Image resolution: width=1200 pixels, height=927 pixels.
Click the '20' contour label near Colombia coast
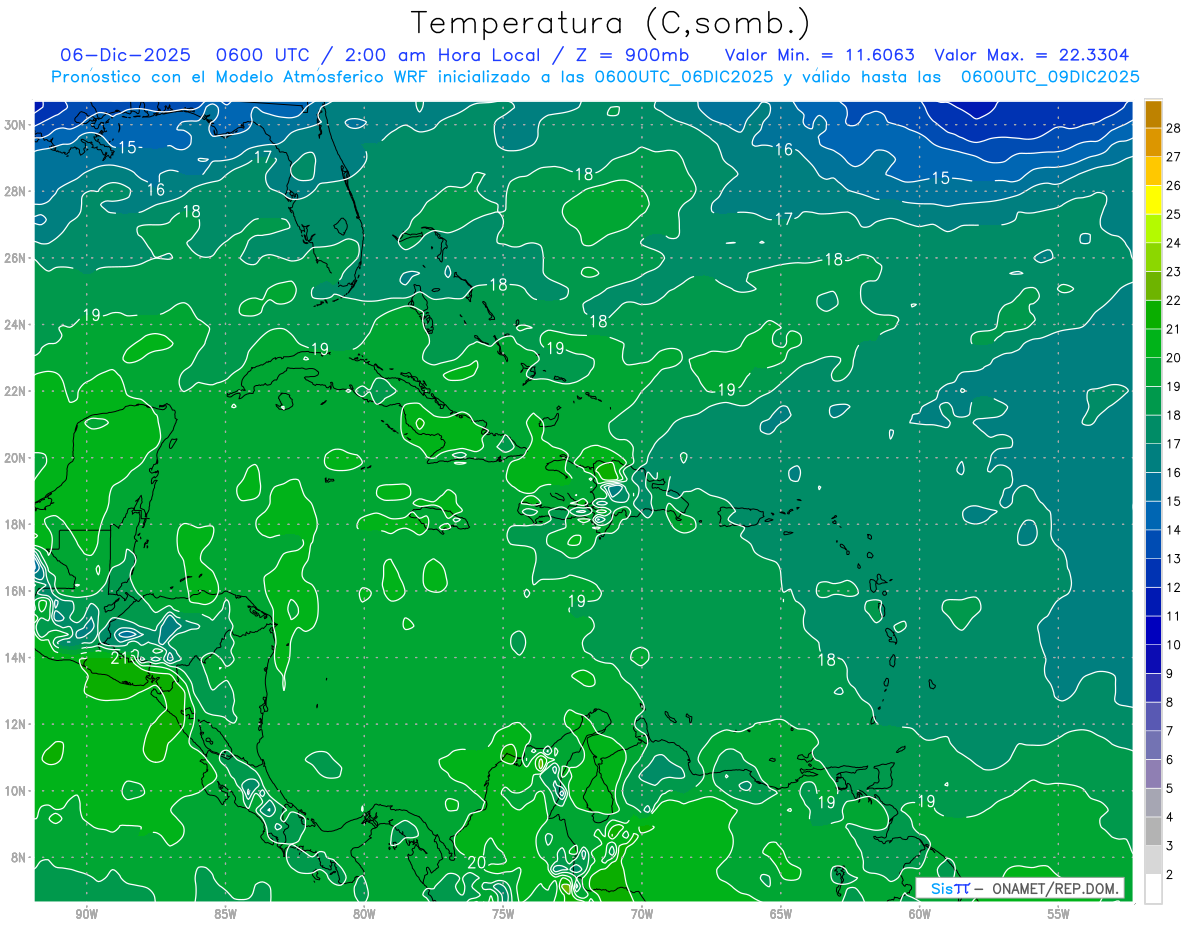click(x=477, y=862)
